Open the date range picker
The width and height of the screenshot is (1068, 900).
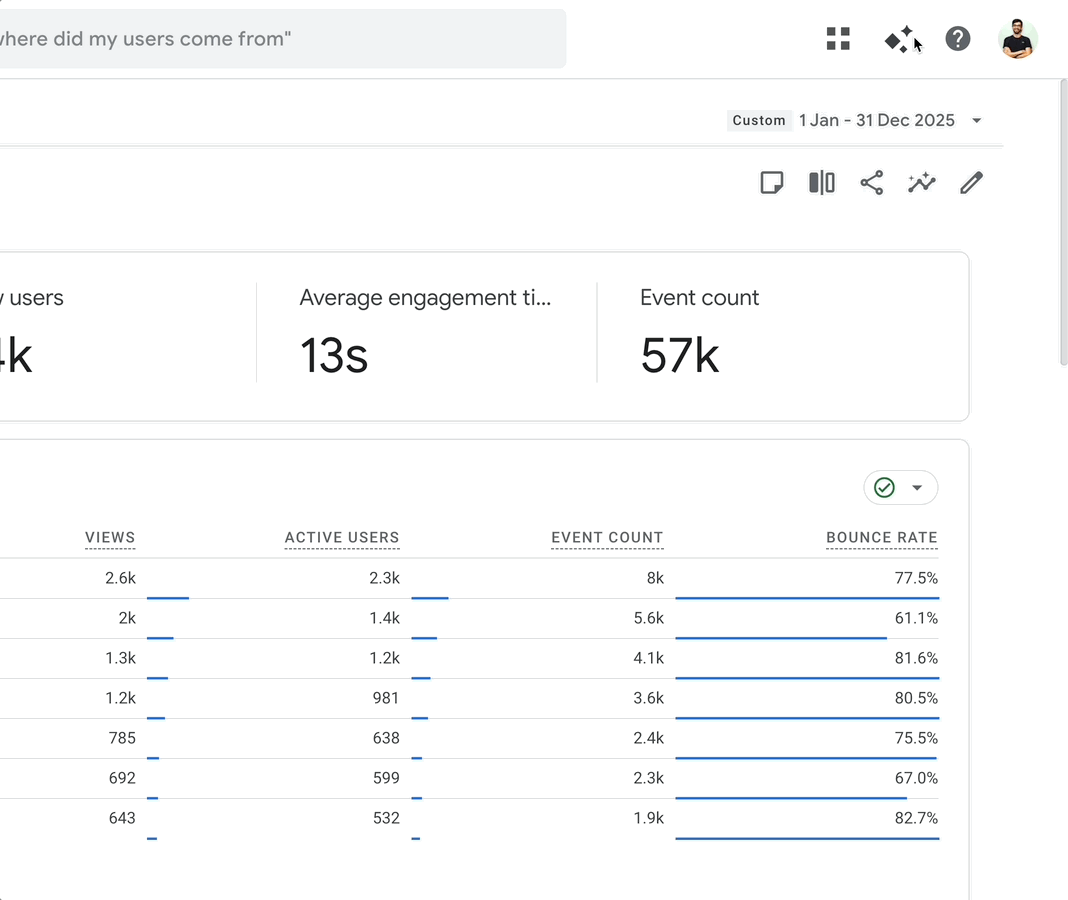[x=877, y=120]
